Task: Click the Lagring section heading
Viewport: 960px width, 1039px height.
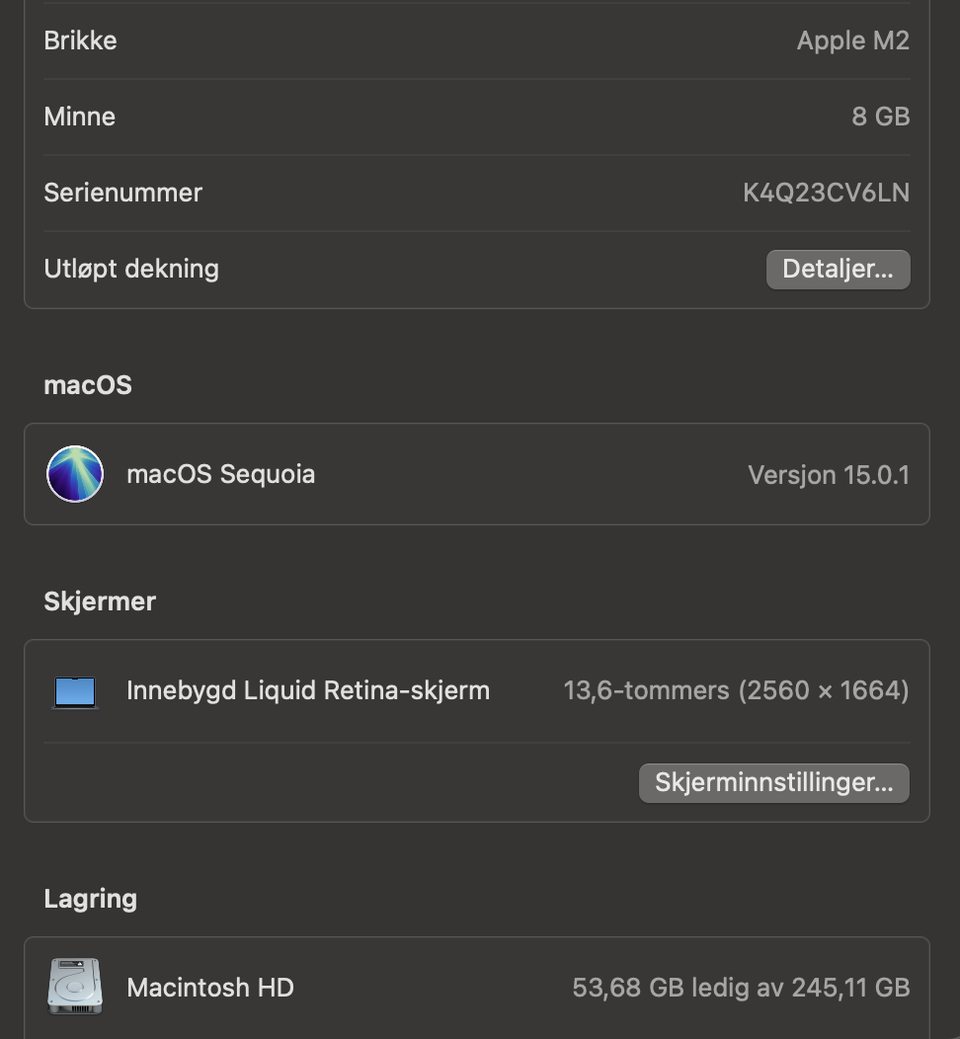Action: (x=90, y=898)
